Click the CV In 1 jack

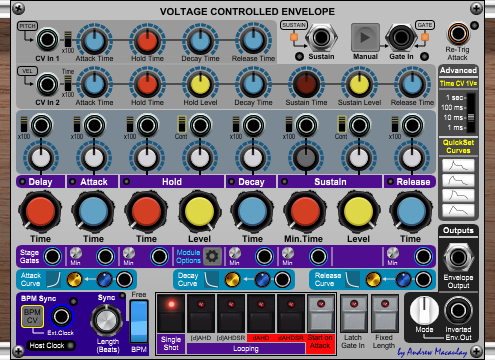(47, 40)
